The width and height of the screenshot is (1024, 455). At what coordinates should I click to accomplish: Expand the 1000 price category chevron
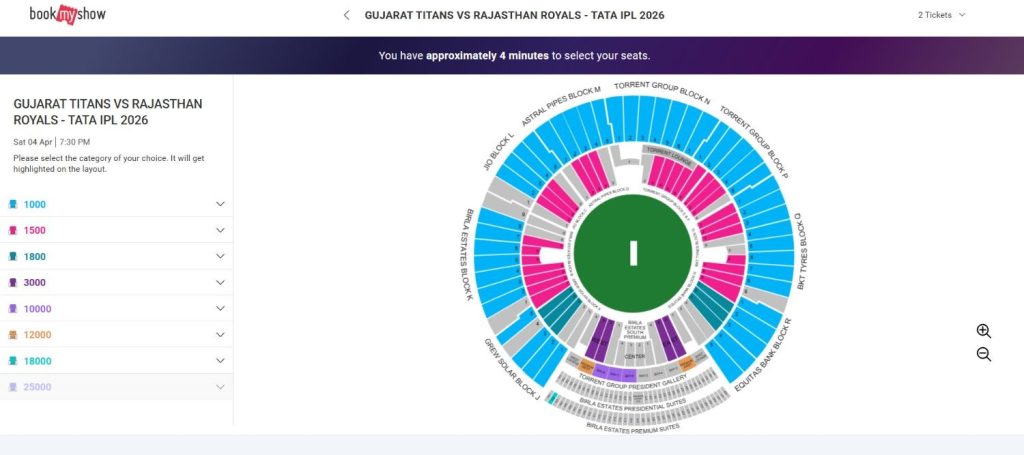(x=220, y=205)
